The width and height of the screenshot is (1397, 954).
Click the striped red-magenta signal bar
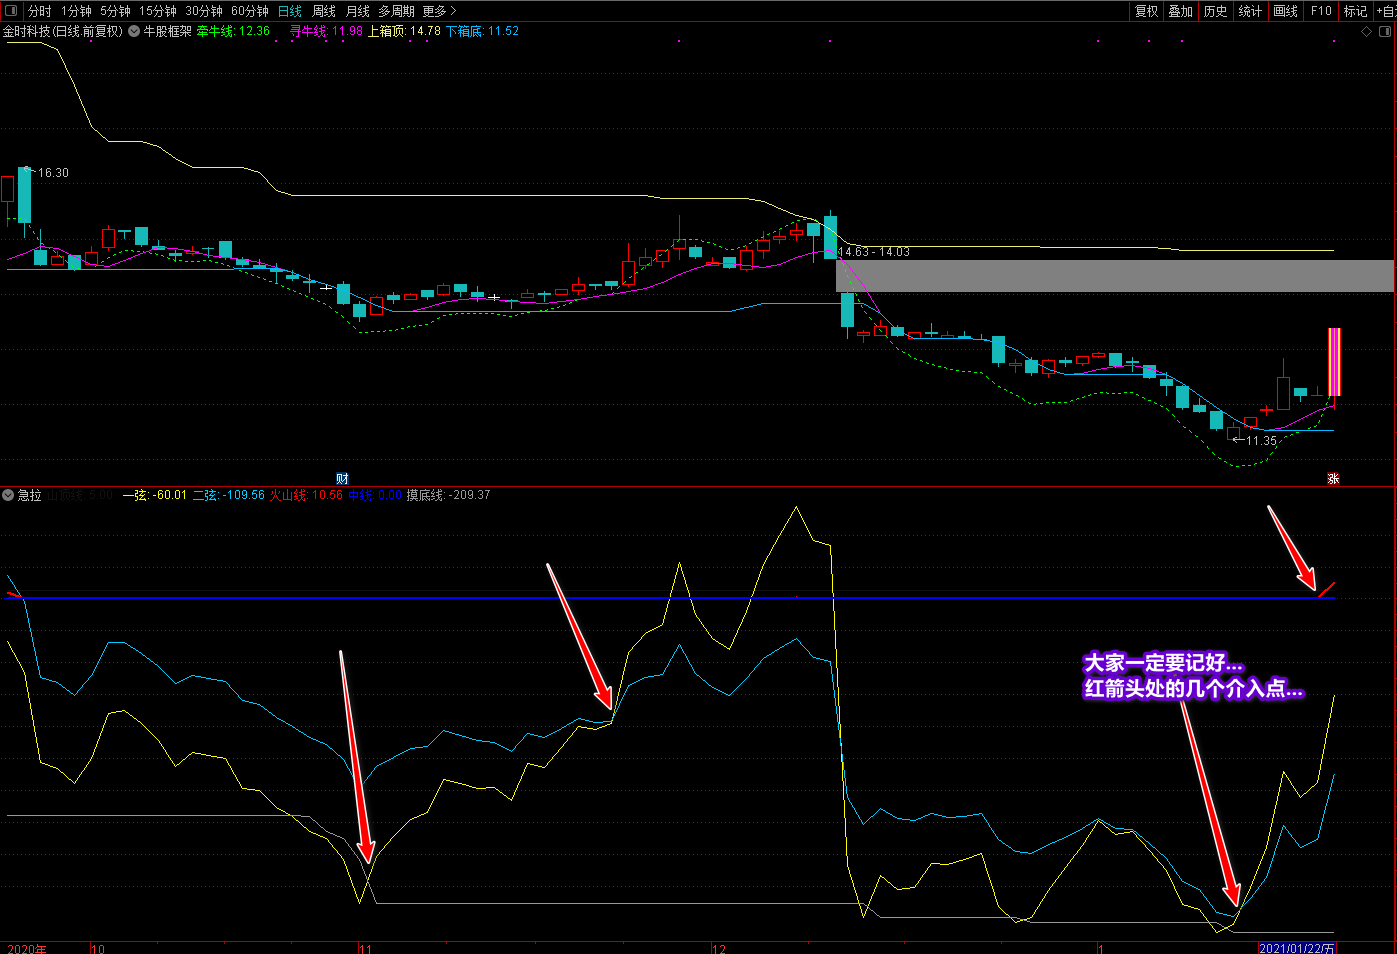[1334, 362]
